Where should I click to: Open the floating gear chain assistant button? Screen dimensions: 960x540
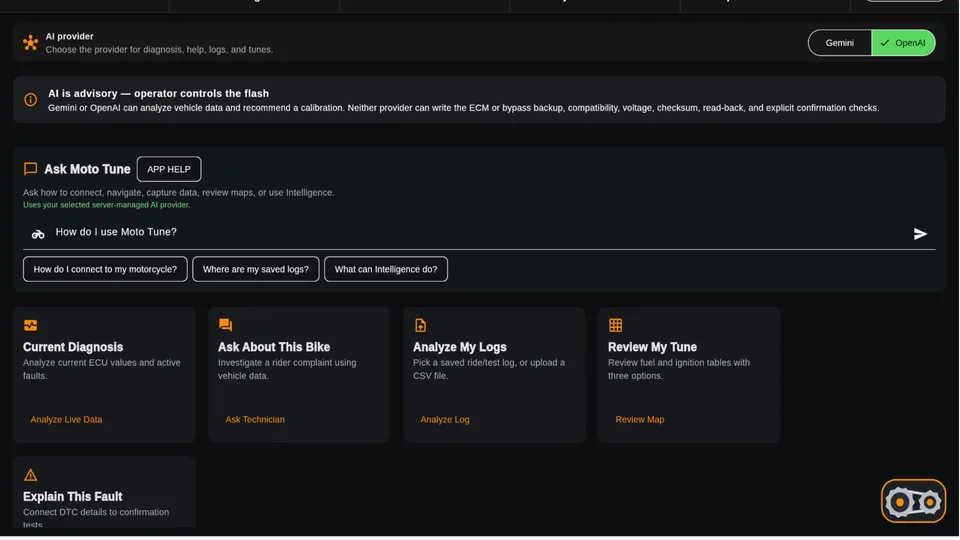point(913,501)
